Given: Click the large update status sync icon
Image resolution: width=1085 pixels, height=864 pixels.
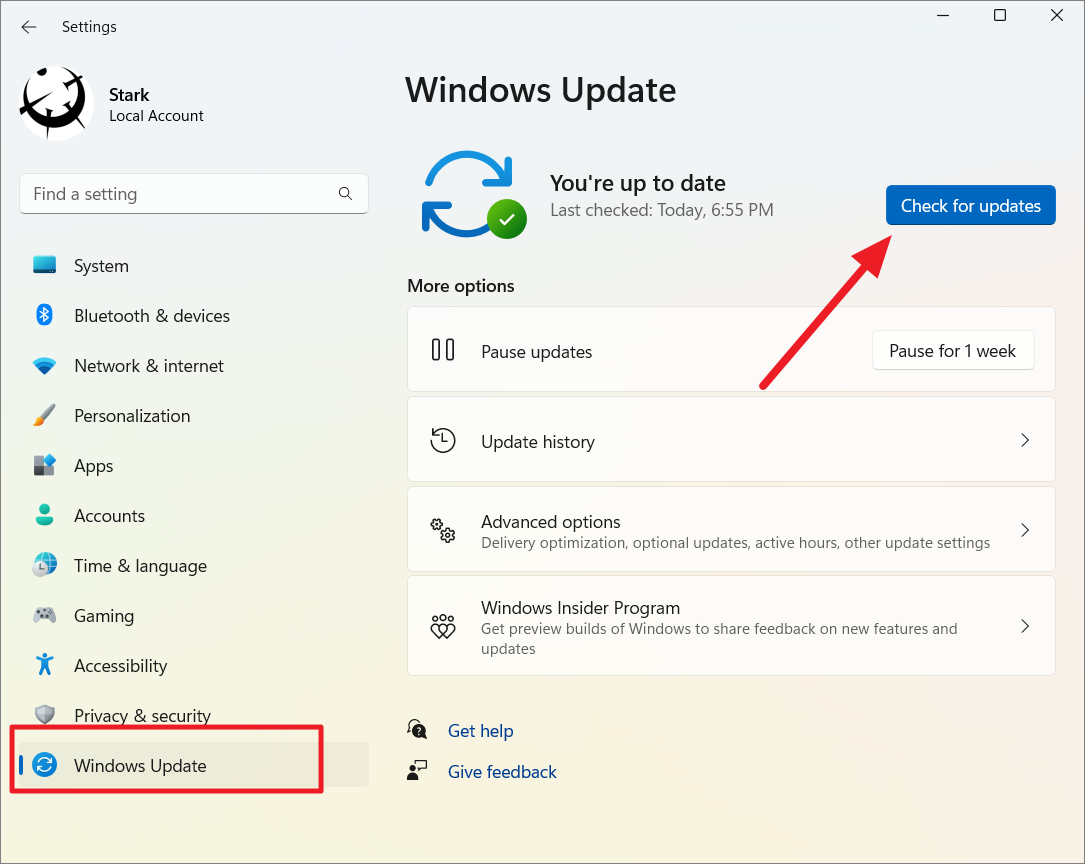Looking at the screenshot, I should tap(473, 195).
